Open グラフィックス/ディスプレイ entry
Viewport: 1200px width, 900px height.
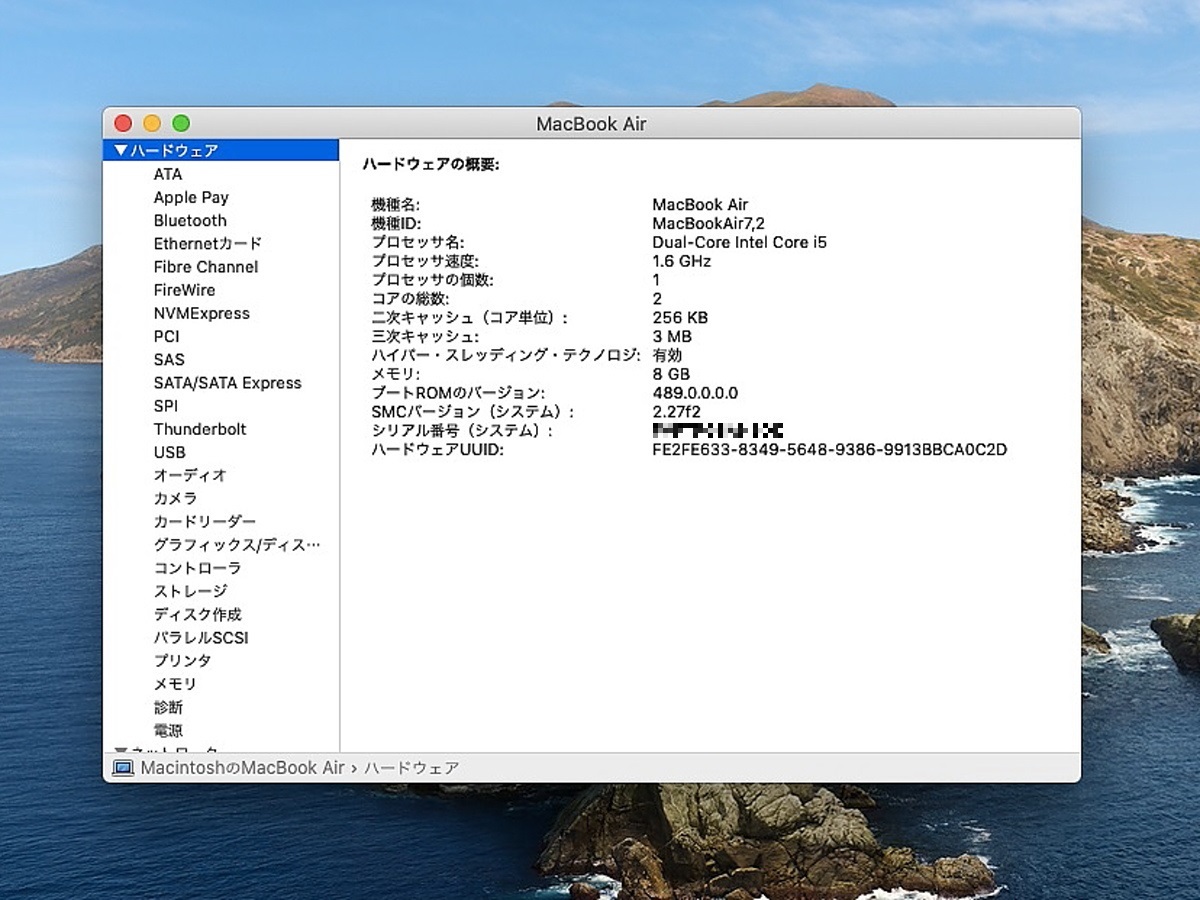click(x=237, y=545)
